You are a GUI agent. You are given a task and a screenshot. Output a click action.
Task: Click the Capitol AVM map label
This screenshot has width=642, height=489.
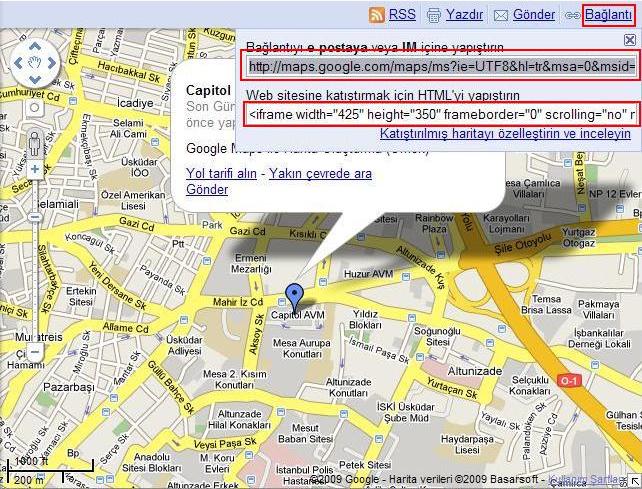tap(298, 315)
